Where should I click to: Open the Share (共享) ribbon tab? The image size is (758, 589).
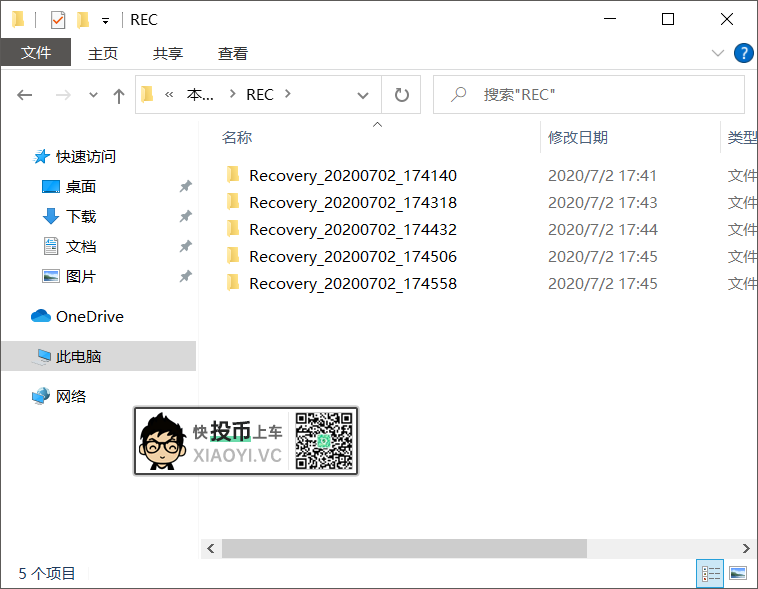click(168, 53)
